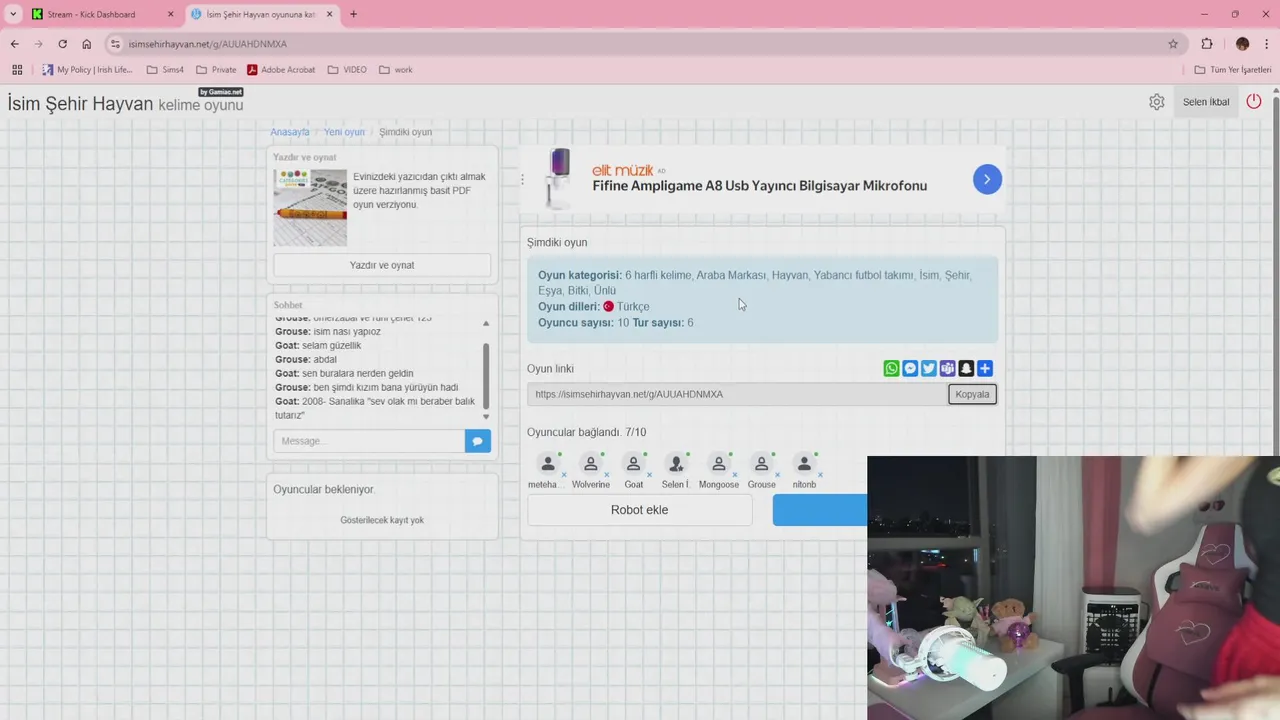Open Chrome extensions puzzle icon
Viewport: 1280px width, 720px height.
(1207, 44)
